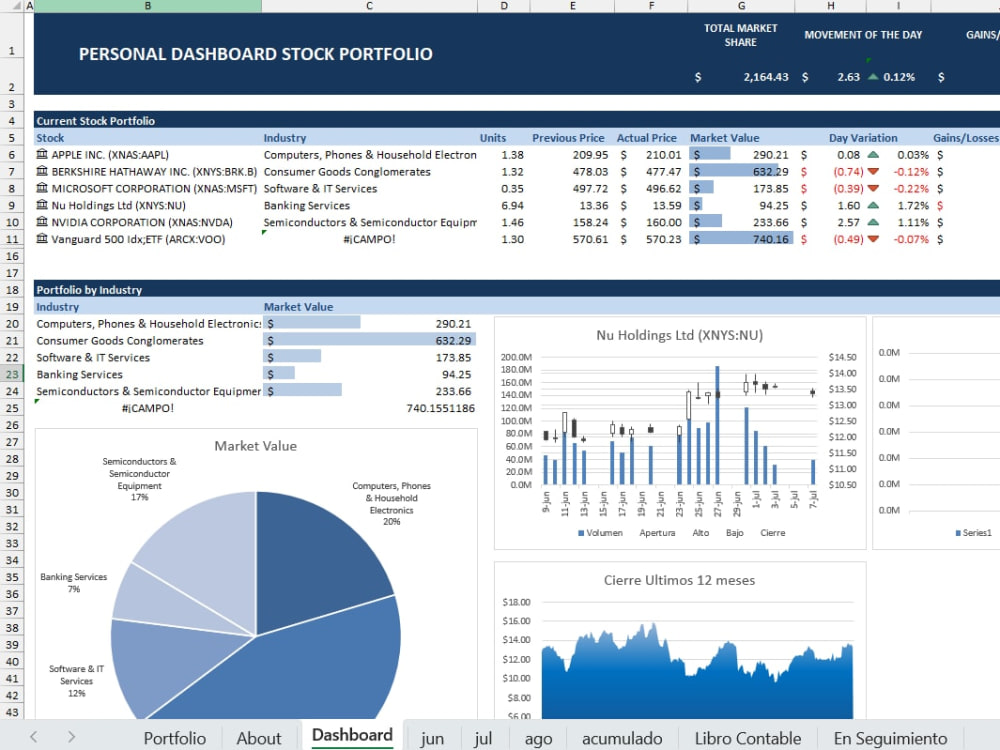Click the green up arrow in Nu Holdings' row
The width and height of the screenshot is (1000, 750).
click(x=873, y=205)
